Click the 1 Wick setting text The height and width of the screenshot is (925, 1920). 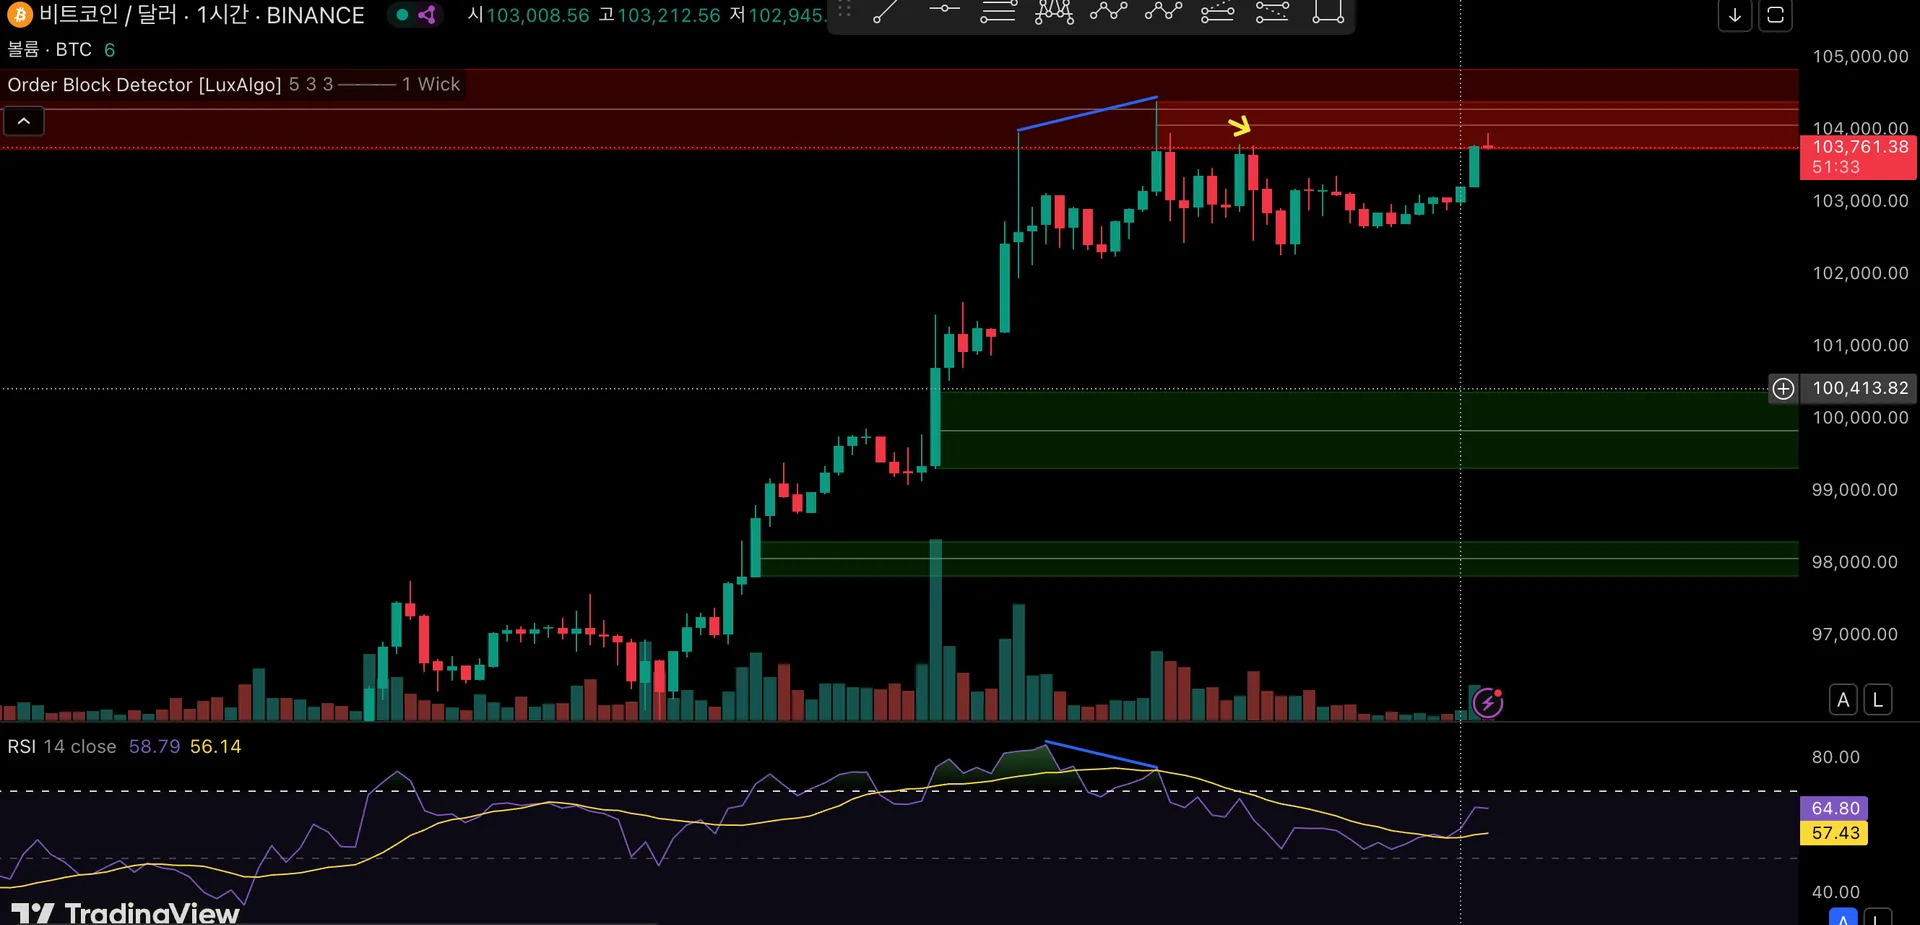point(431,85)
